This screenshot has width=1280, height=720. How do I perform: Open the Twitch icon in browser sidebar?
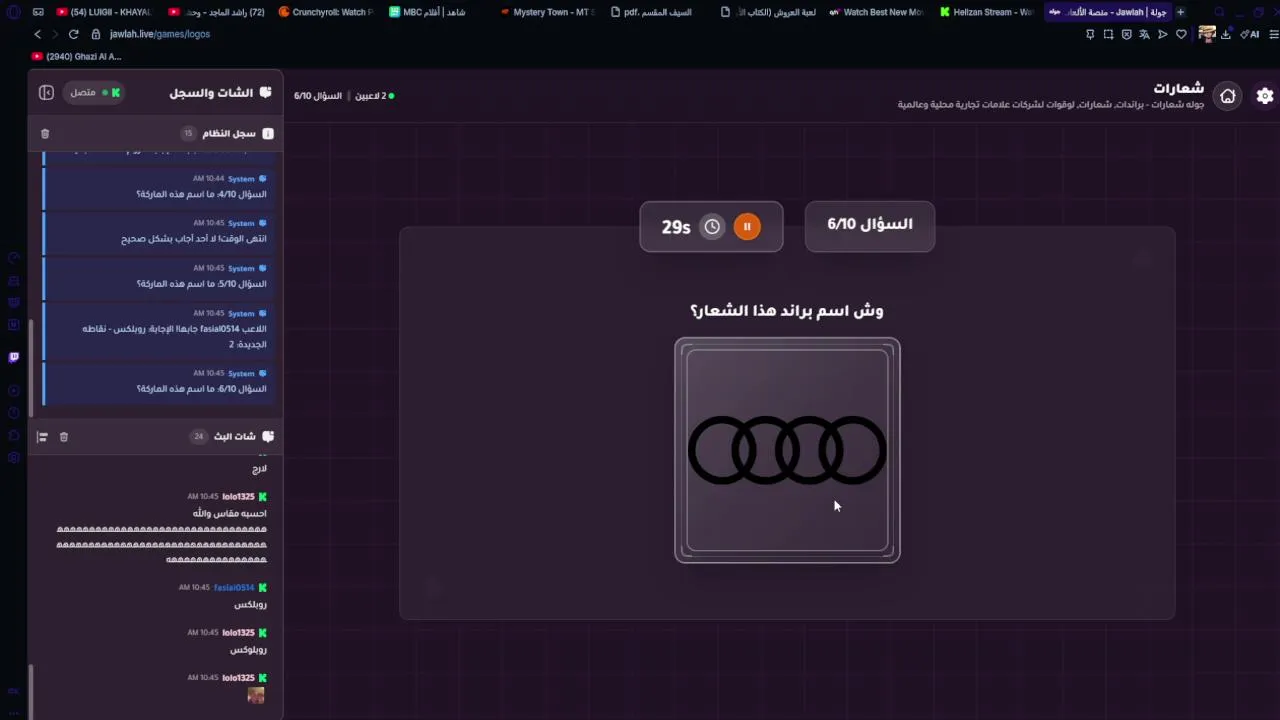click(13, 357)
